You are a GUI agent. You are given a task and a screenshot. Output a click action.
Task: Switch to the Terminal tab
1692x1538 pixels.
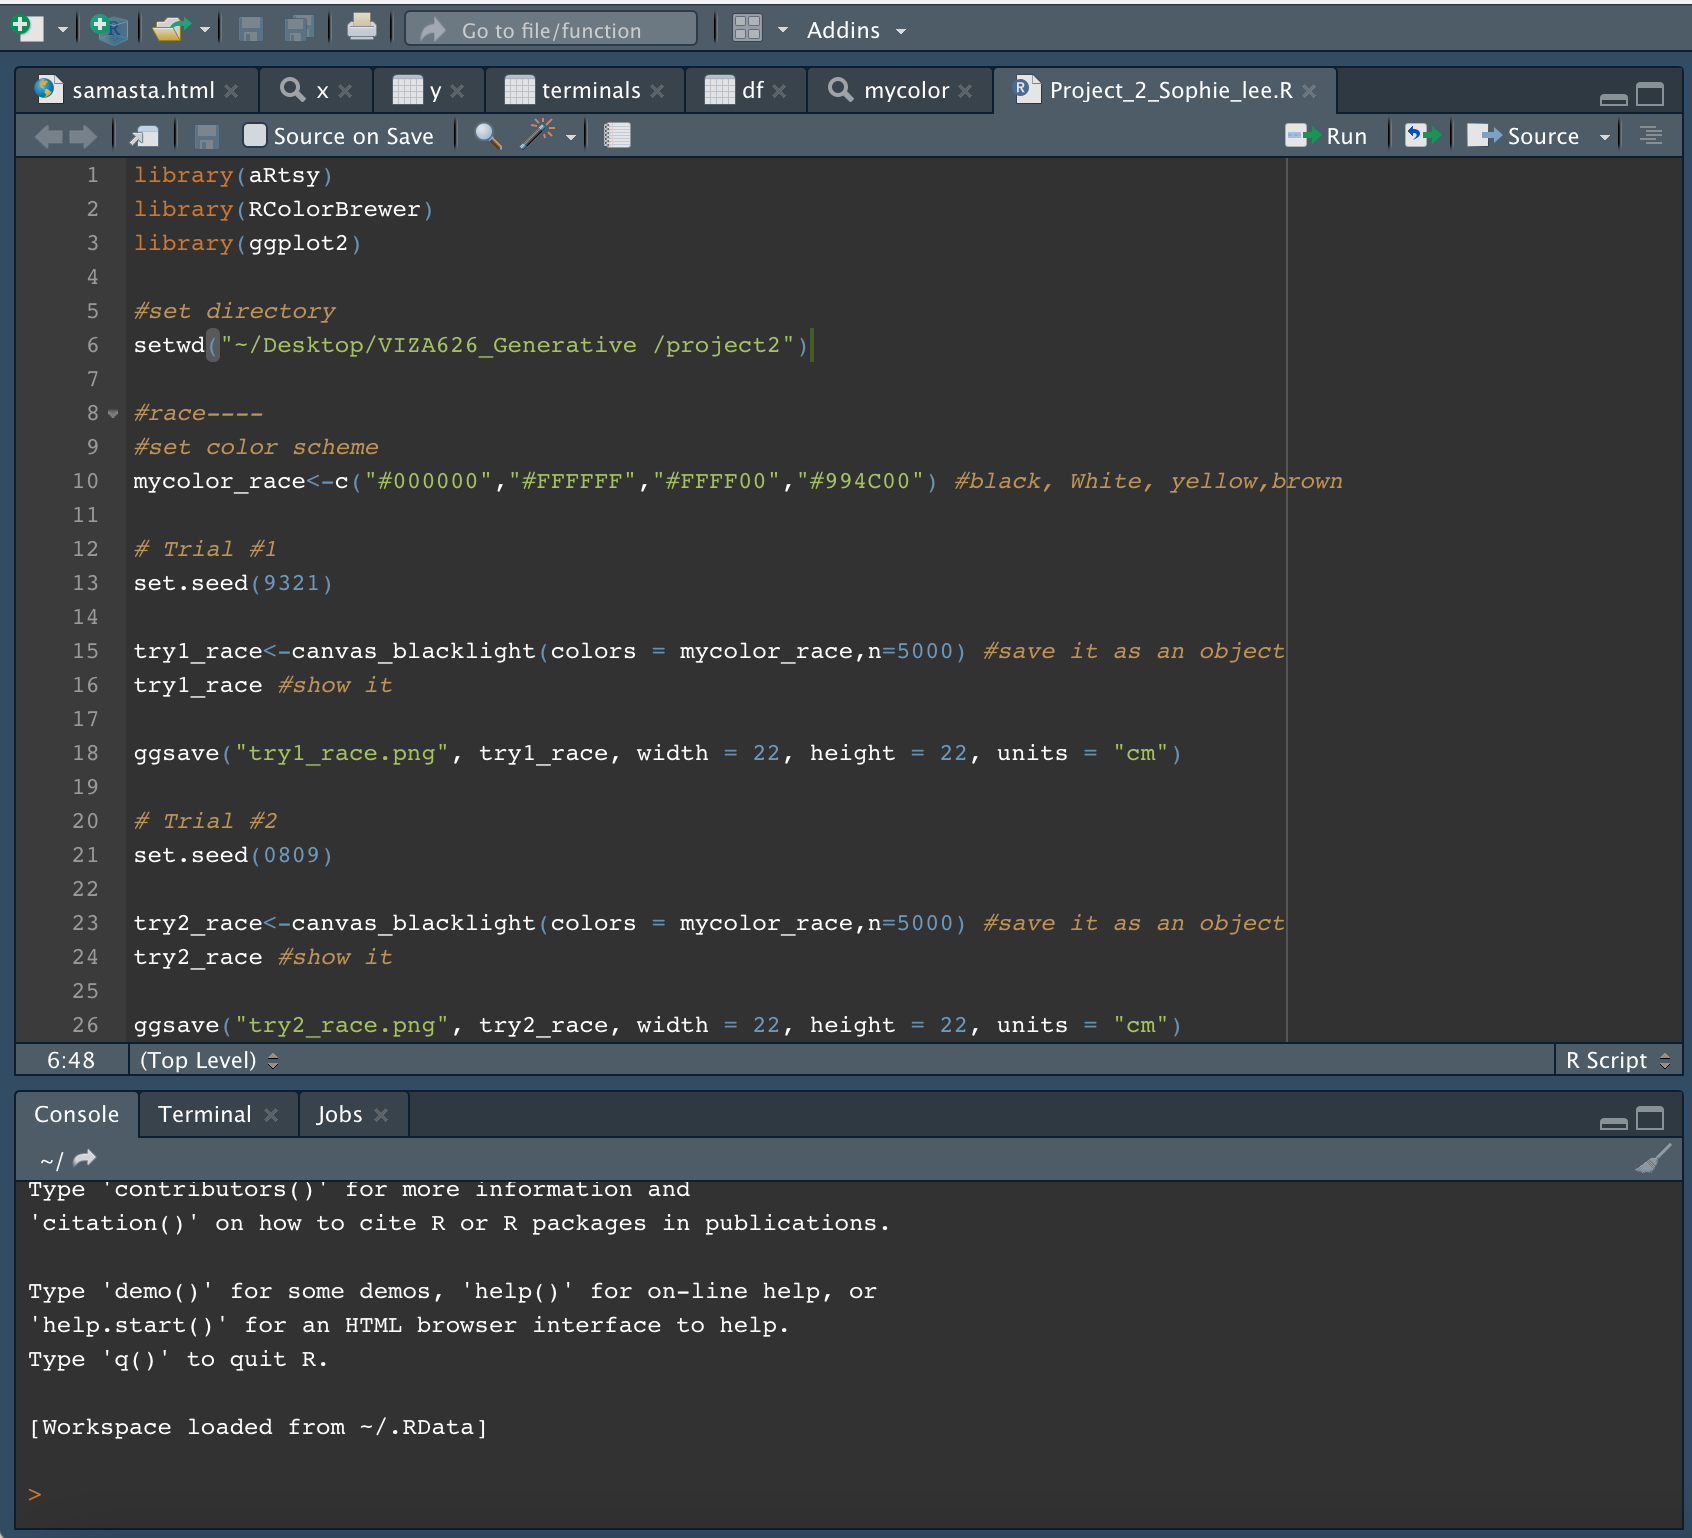tap(205, 1114)
